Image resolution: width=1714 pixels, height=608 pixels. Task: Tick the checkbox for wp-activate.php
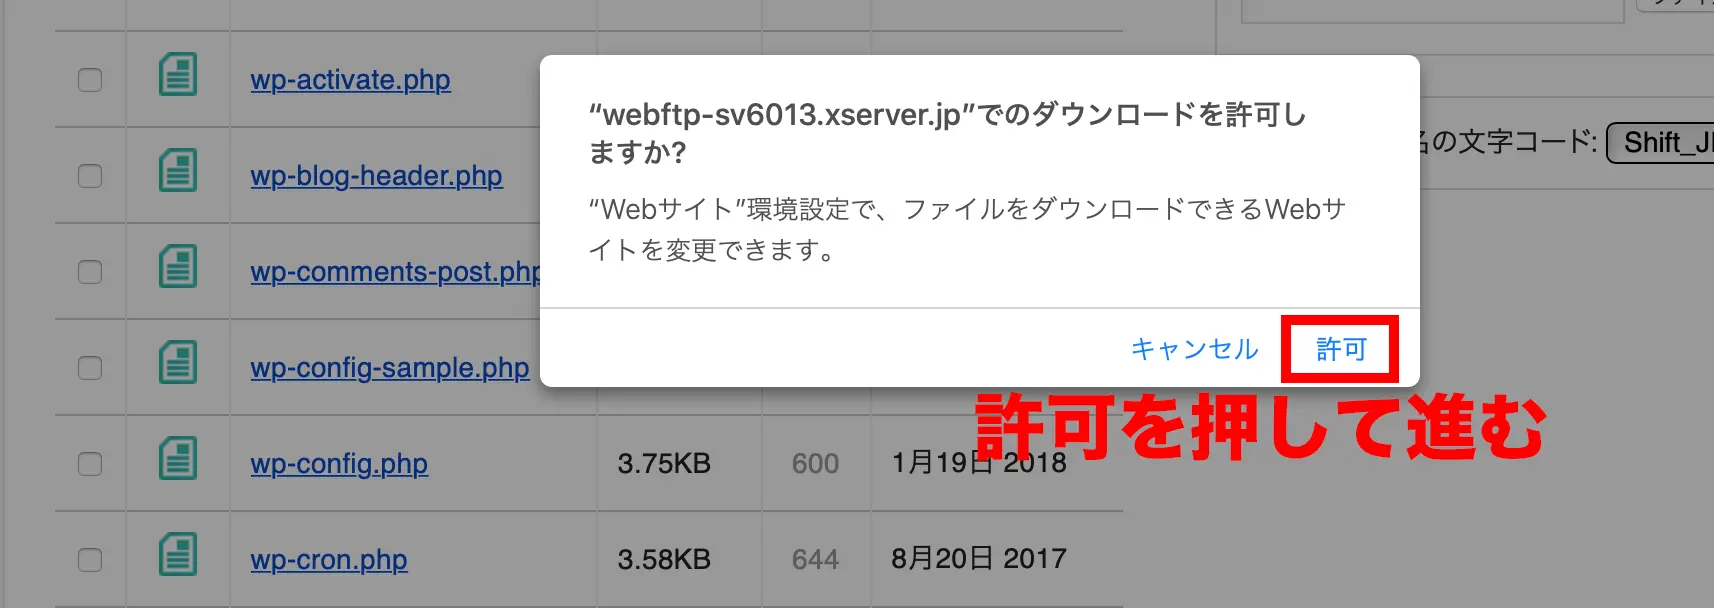[x=90, y=80]
